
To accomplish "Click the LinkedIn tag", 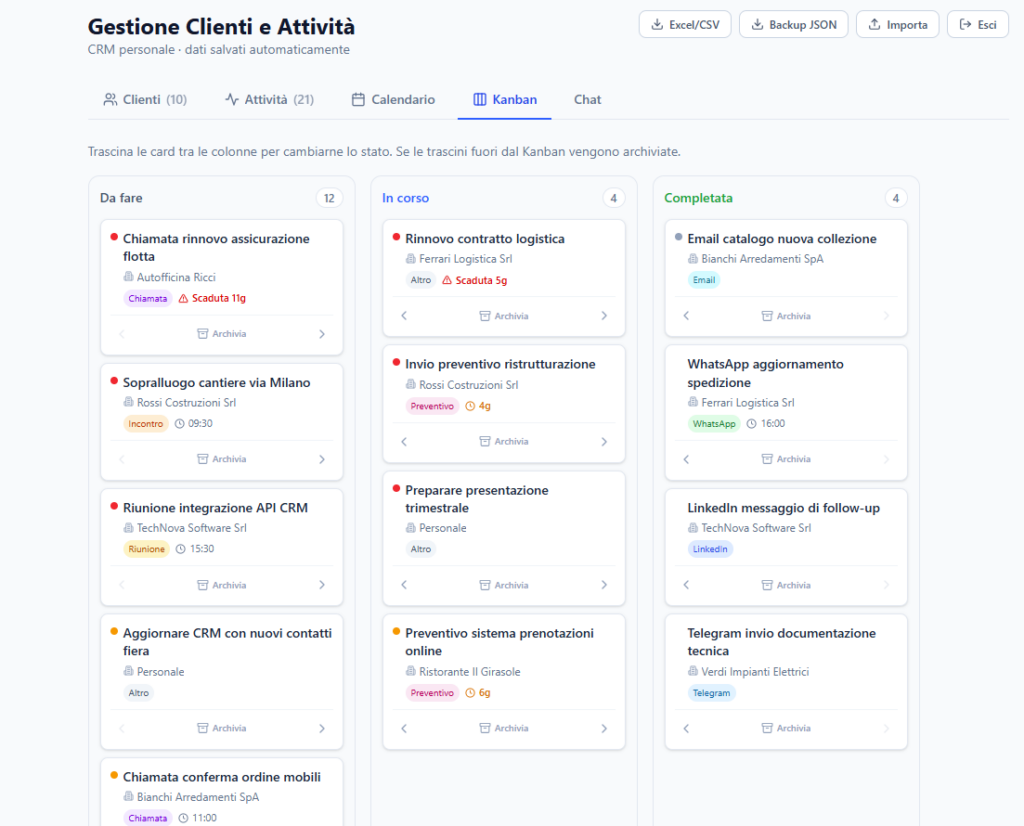I will pos(710,549).
